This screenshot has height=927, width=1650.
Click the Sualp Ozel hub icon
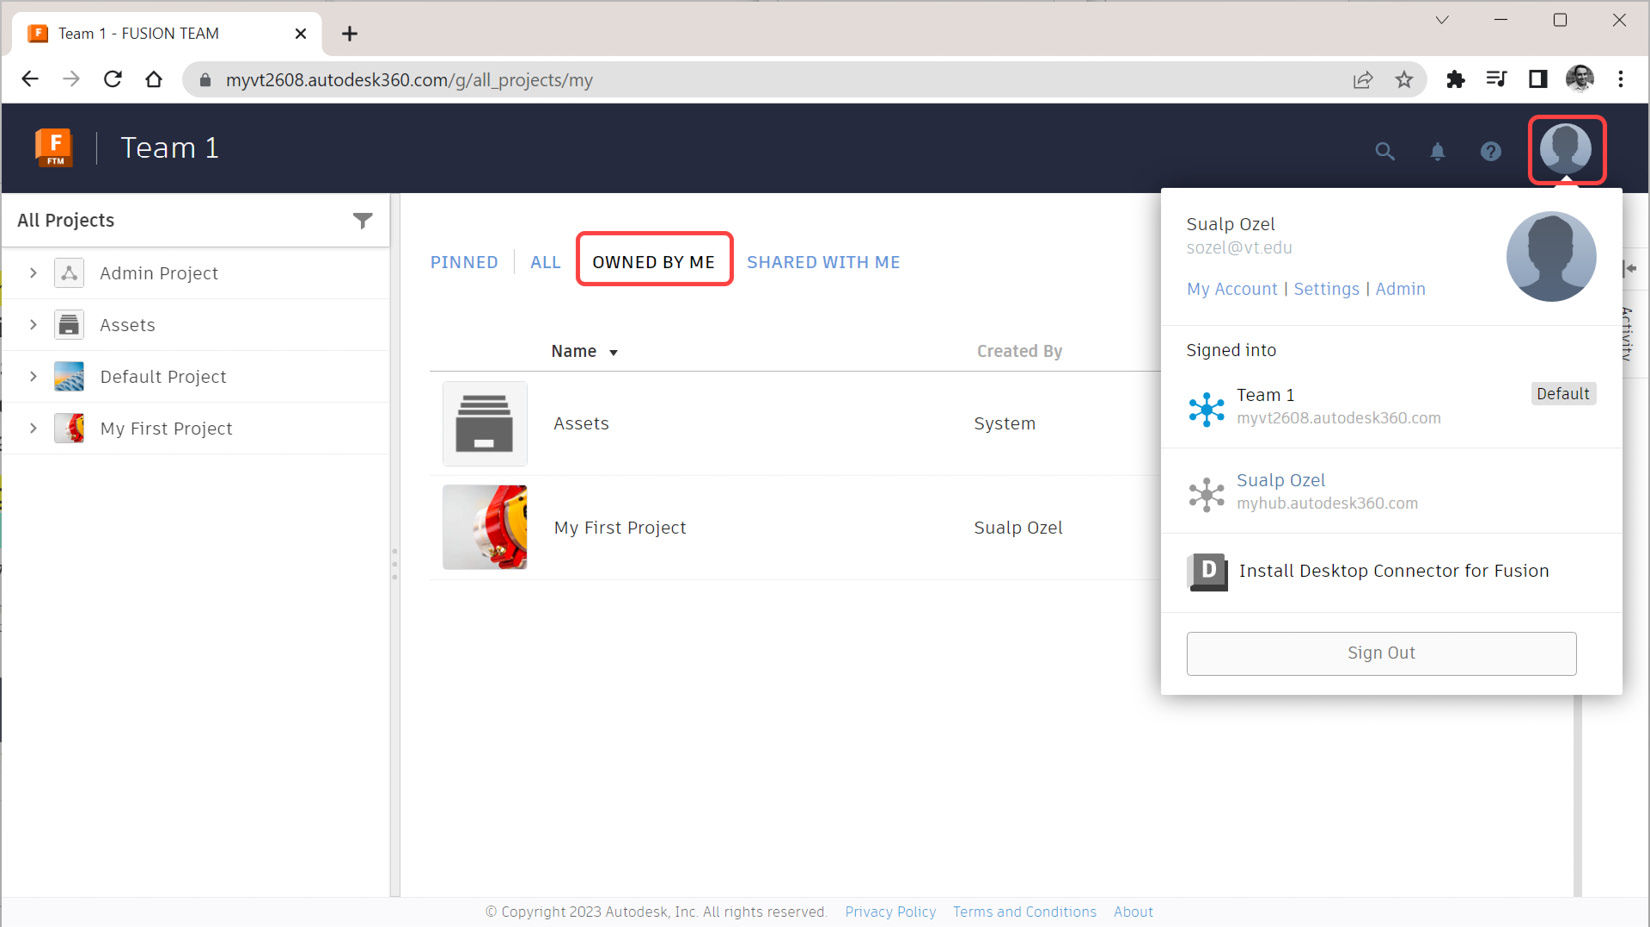(x=1206, y=494)
